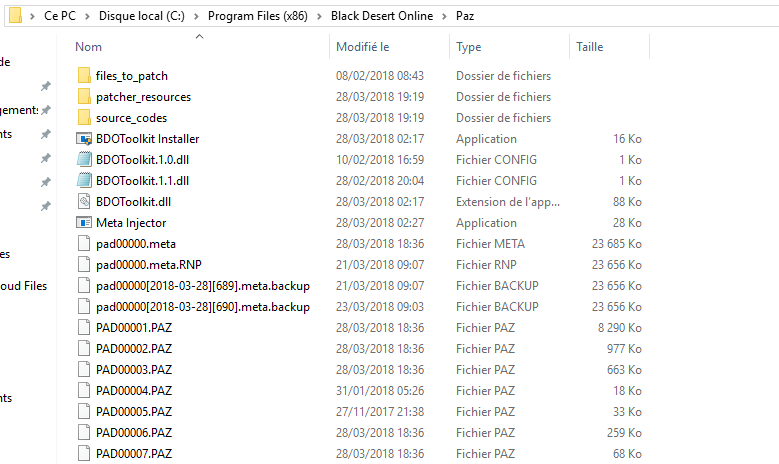Select the patcher_resources folder icon
Viewport: 779px width, 464px height.
[x=84, y=97]
